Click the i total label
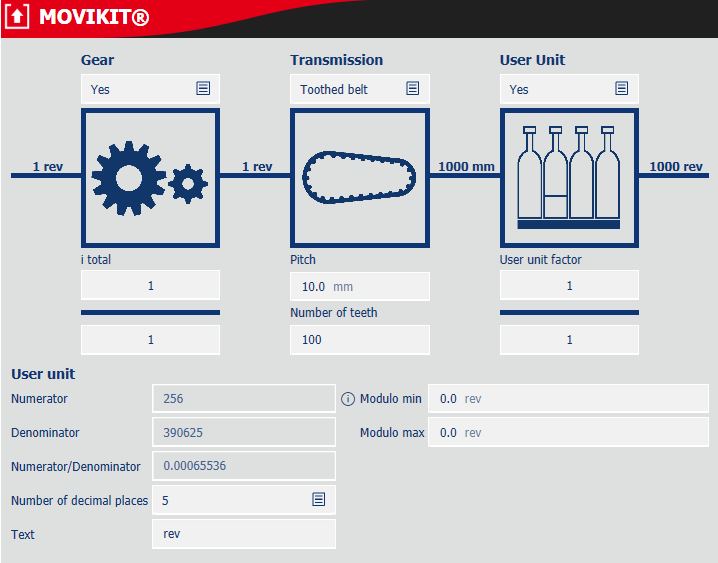The width and height of the screenshot is (718, 563). 96,260
